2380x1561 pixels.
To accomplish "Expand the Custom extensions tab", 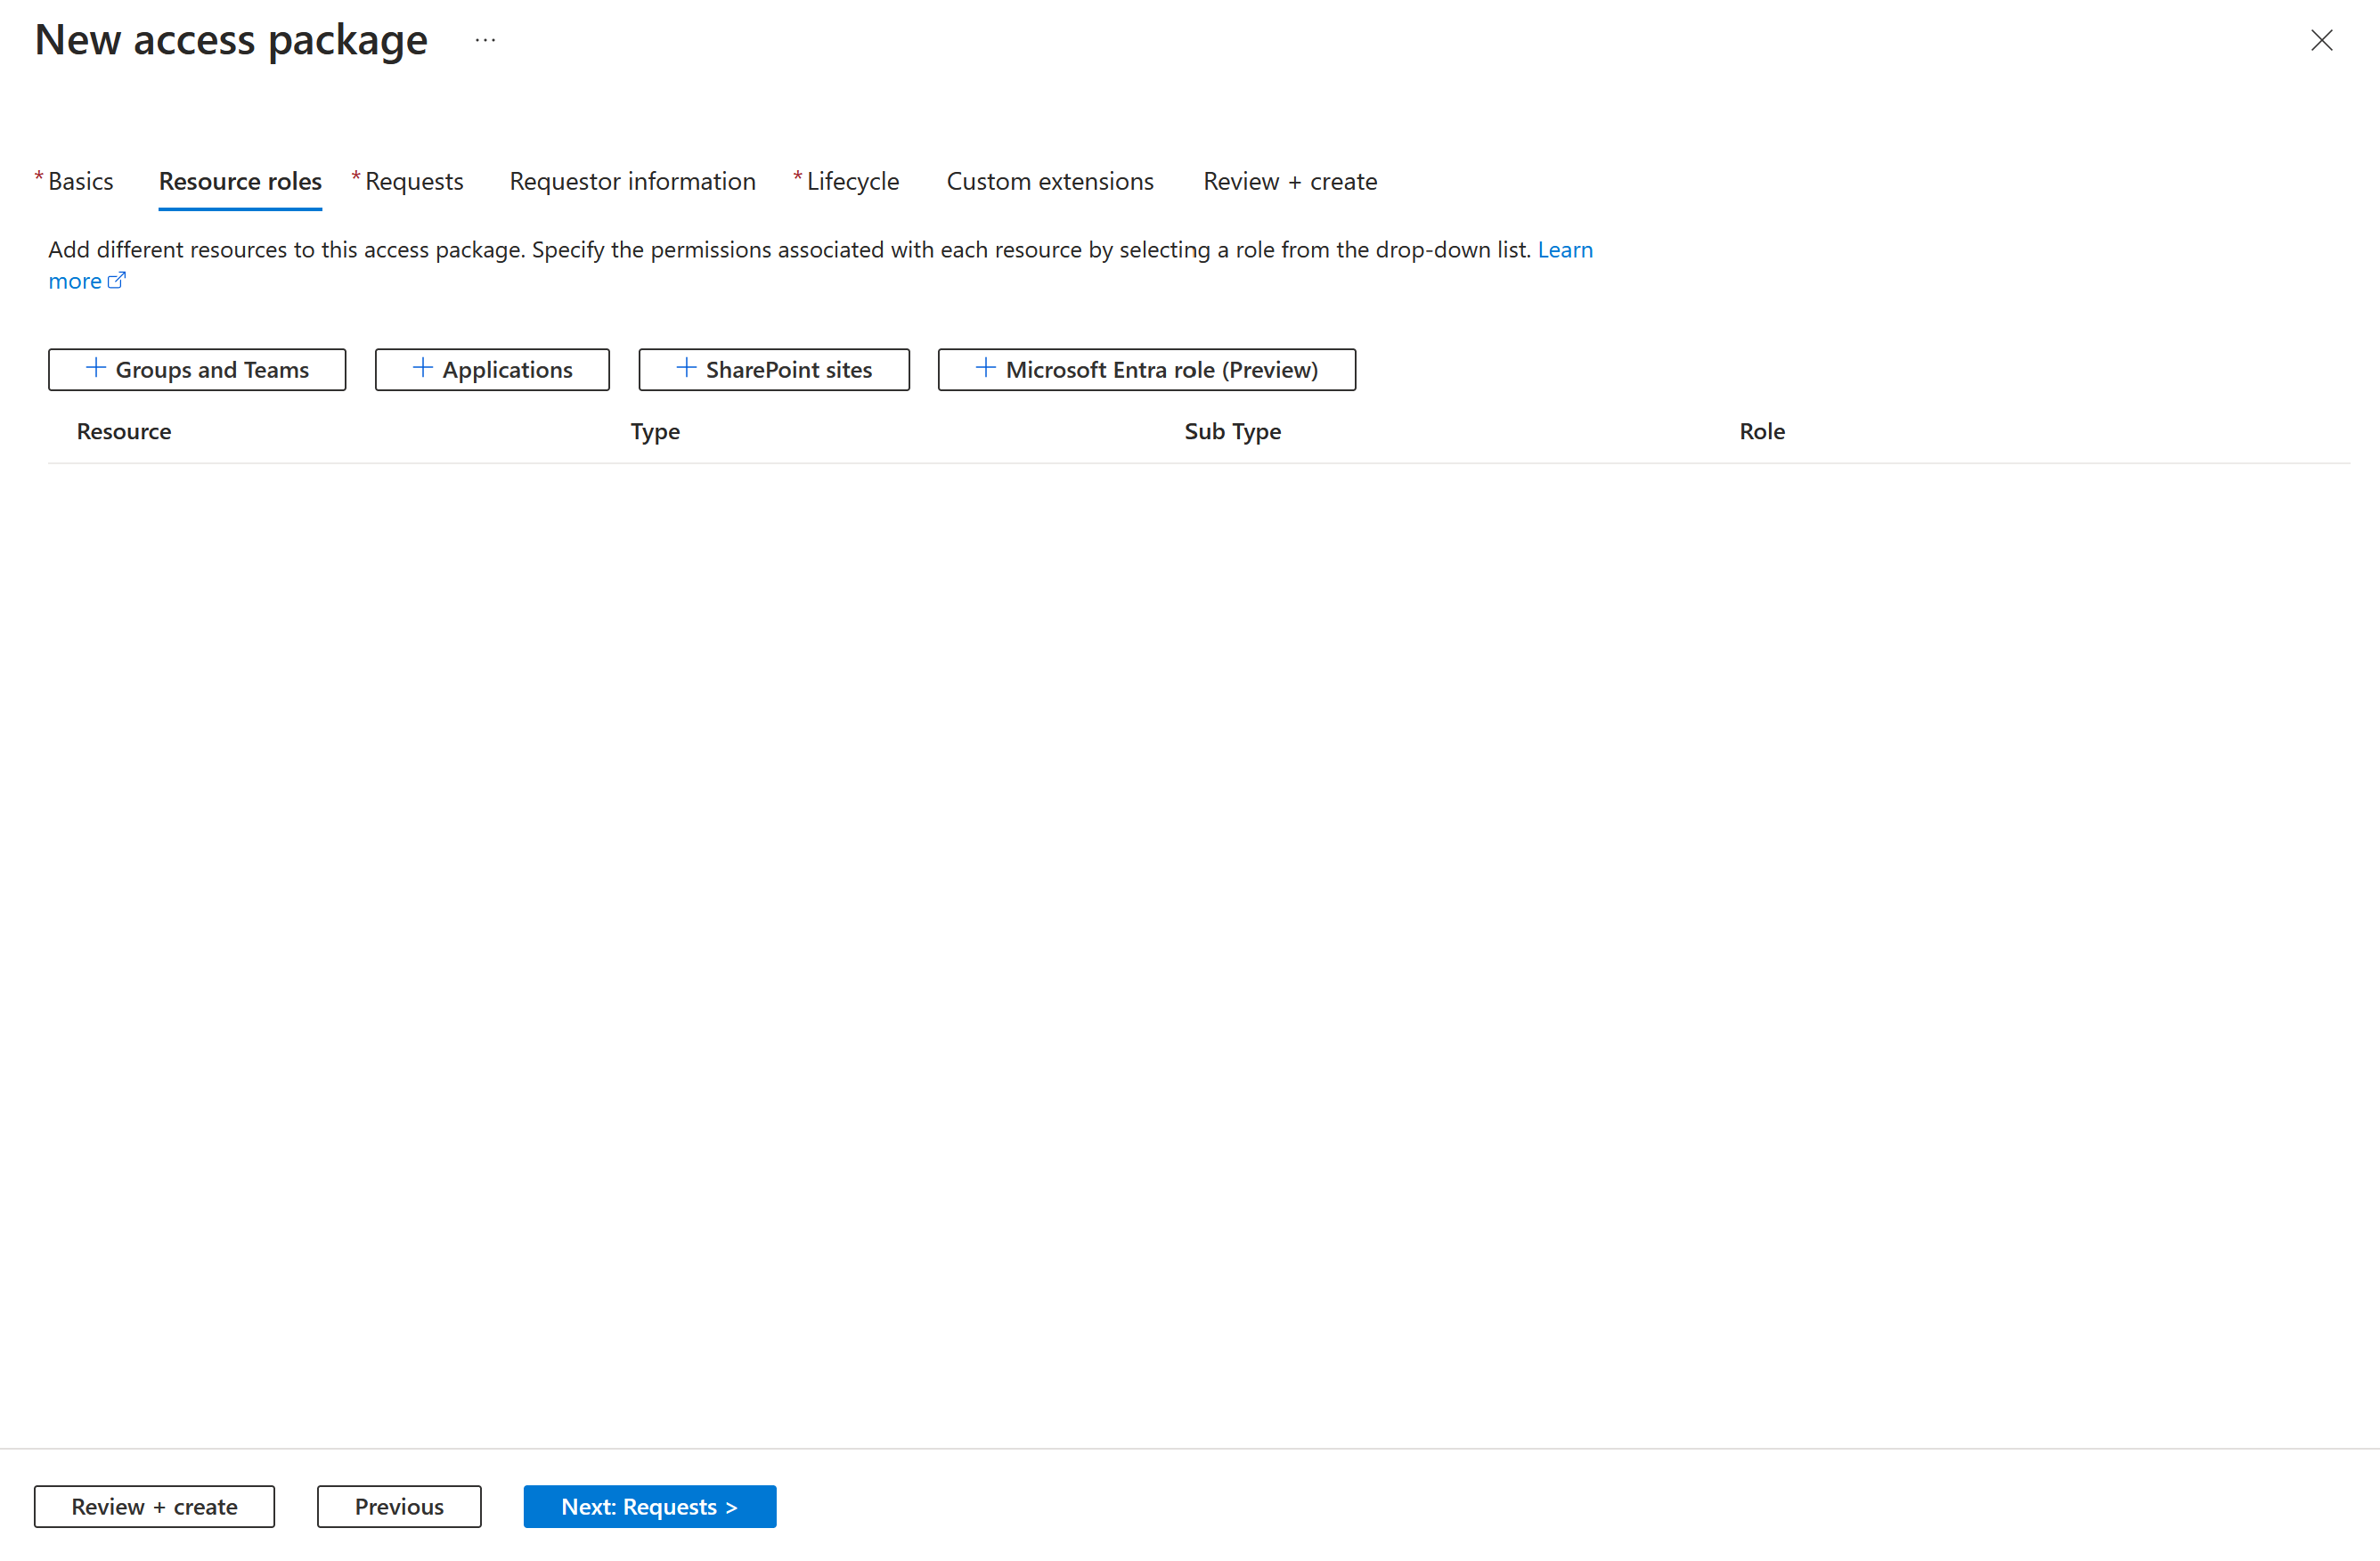I will click(x=1048, y=181).
